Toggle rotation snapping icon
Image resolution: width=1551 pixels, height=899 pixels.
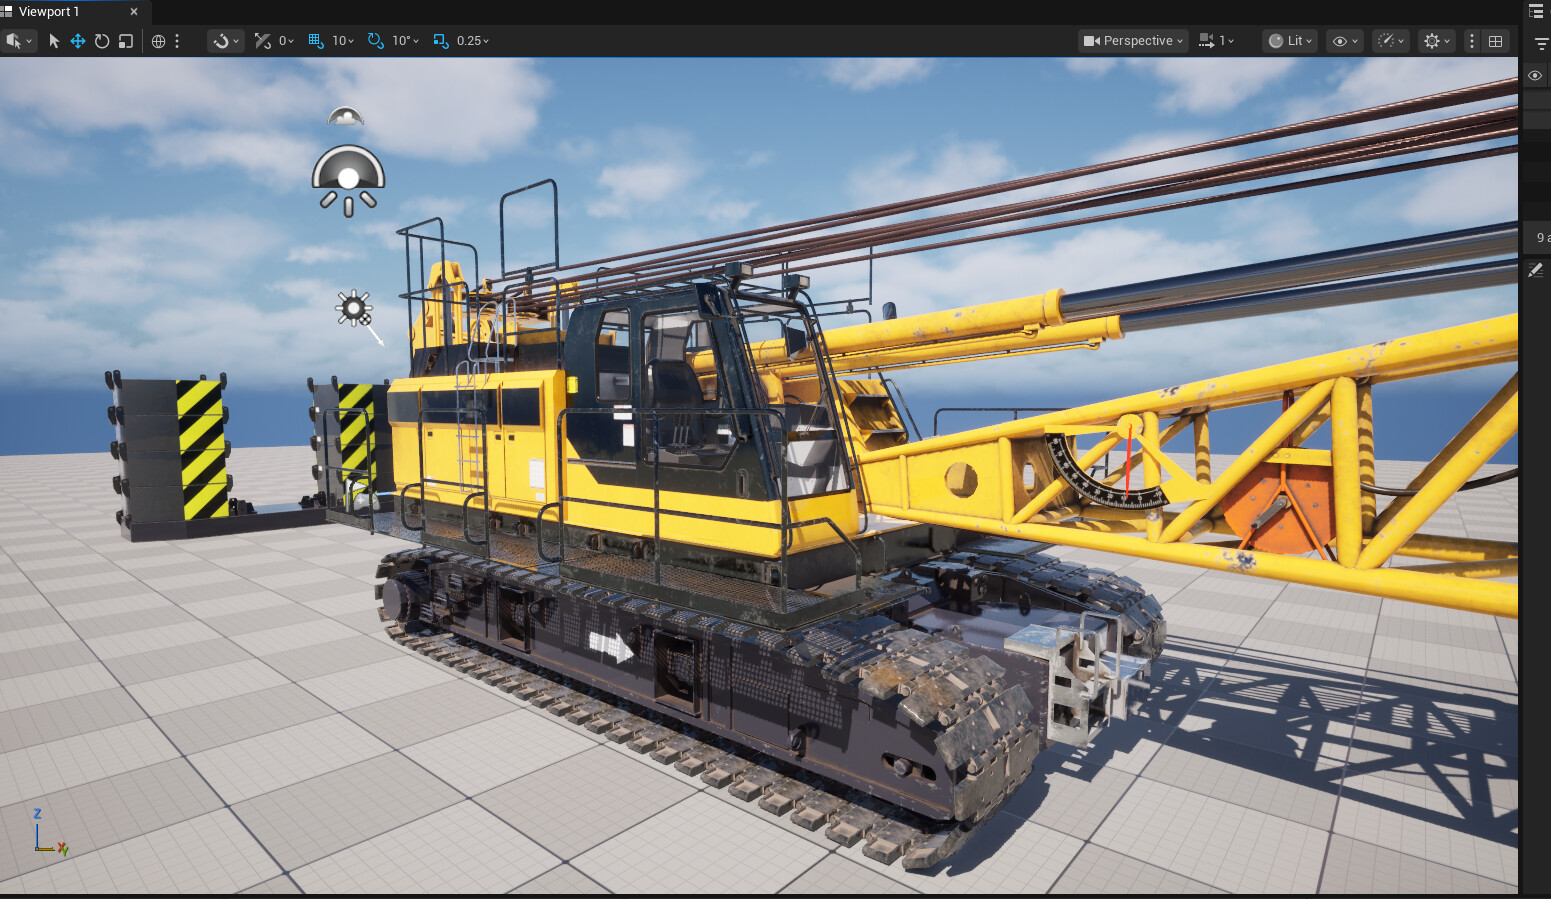375,41
